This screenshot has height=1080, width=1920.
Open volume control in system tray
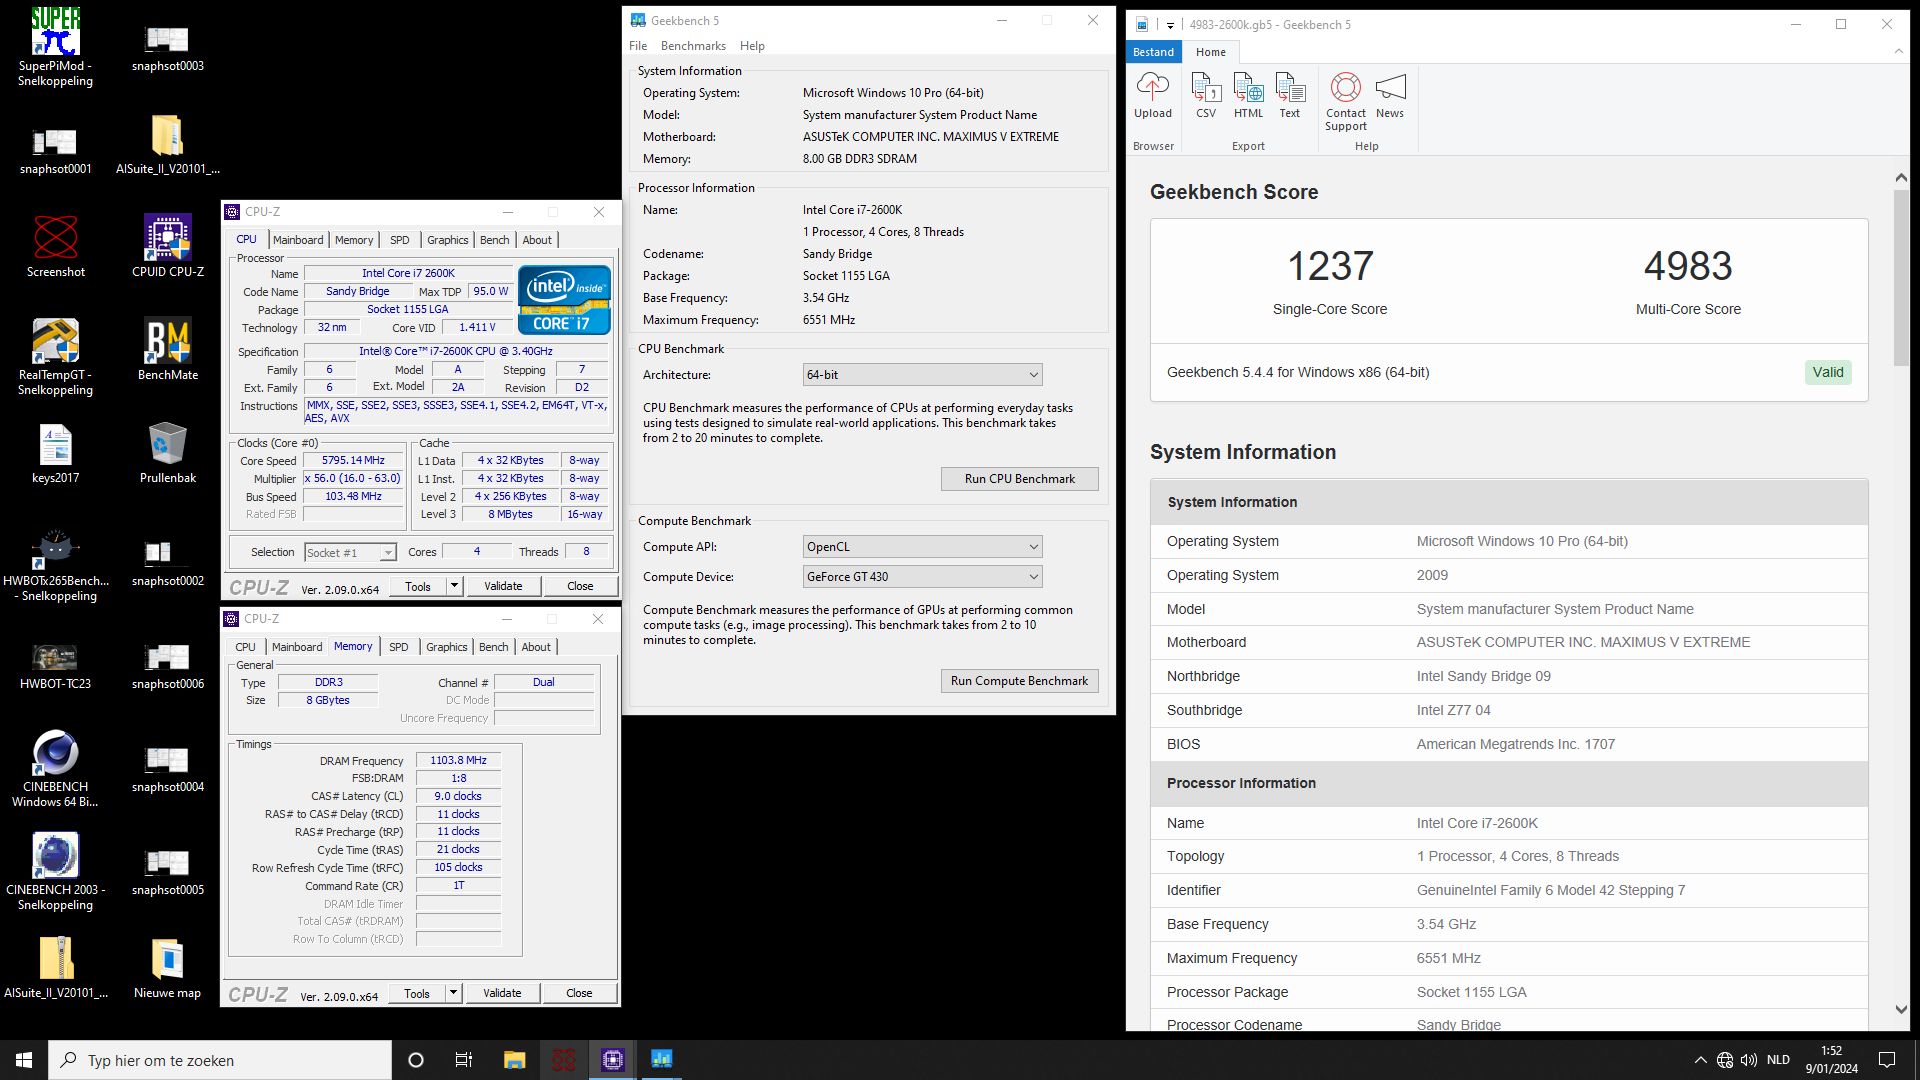point(1749,1060)
